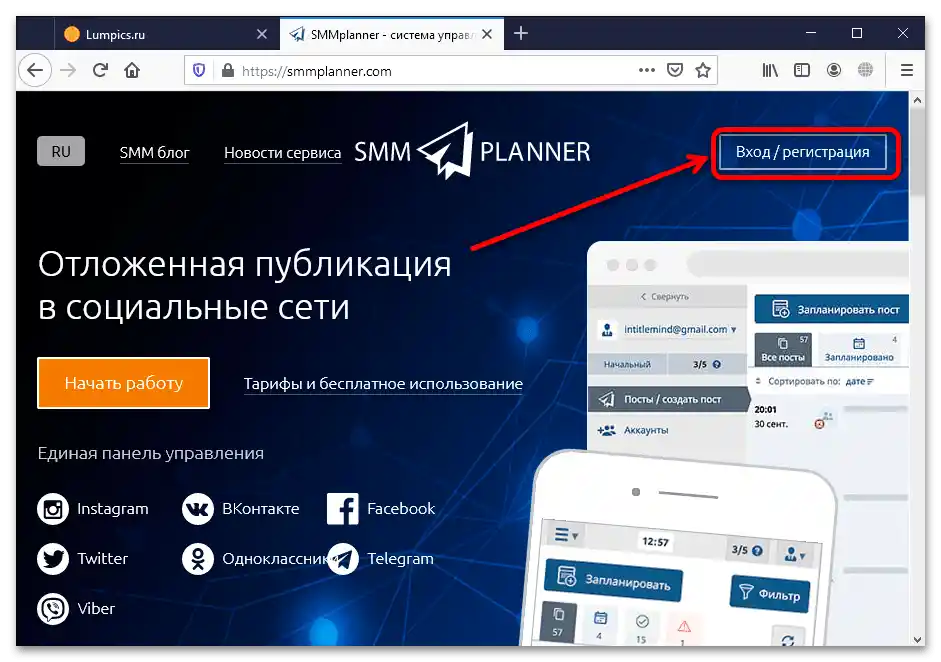Select the Facebook icon

(x=343, y=509)
